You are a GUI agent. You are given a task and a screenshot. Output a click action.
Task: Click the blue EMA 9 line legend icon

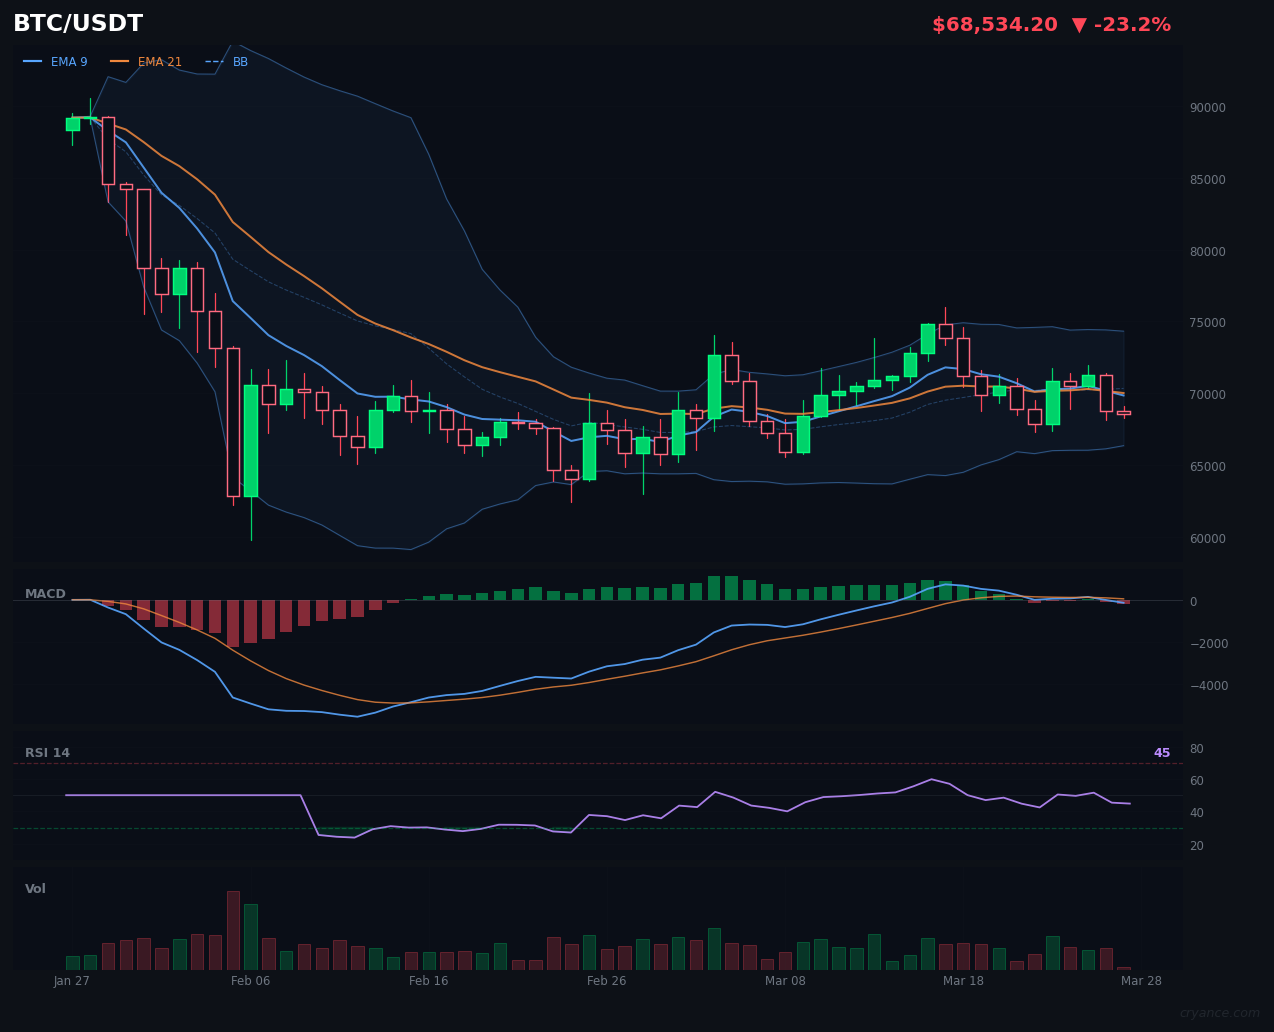[x=33, y=61]
